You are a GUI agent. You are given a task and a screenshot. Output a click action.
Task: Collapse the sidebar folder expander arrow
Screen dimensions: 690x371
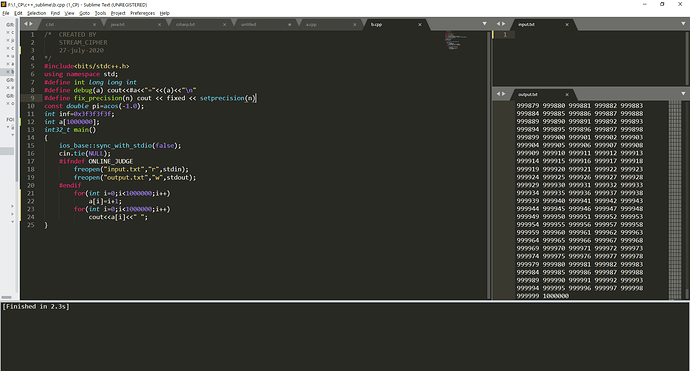point(7,127)
